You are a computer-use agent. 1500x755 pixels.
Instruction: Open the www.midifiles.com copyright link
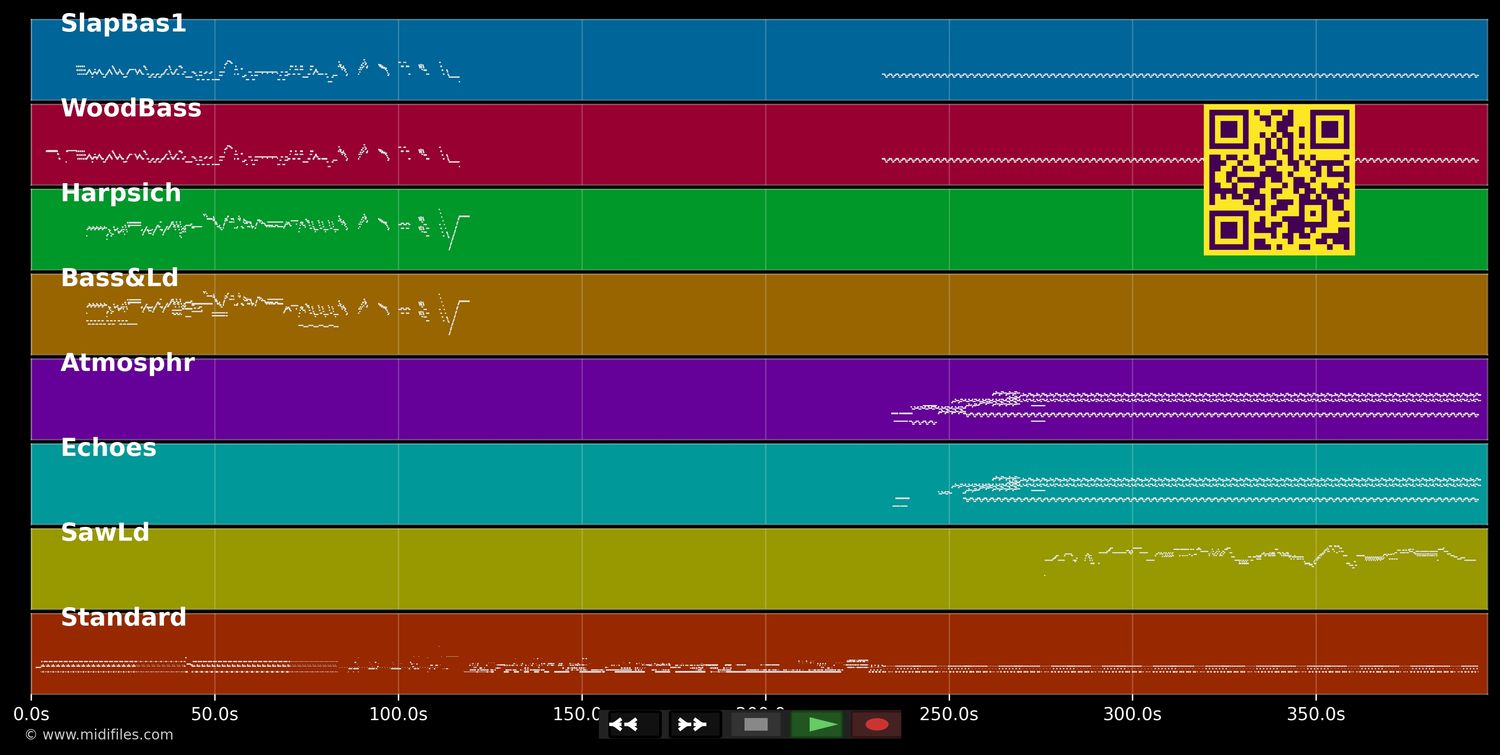[98, 735]
